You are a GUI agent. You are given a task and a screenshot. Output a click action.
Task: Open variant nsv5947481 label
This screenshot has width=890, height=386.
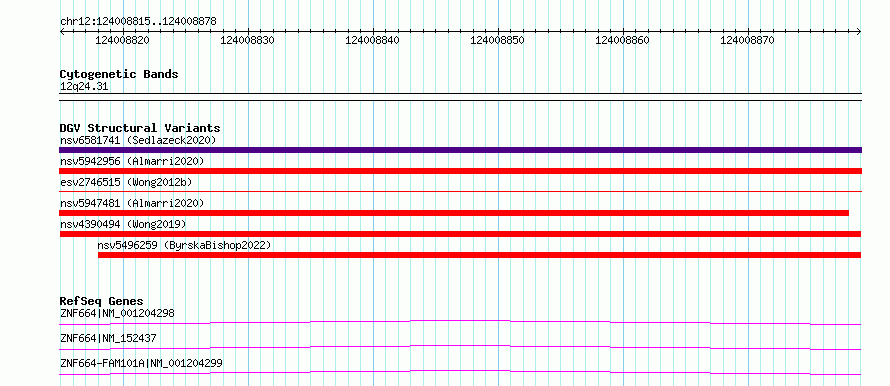90,203
